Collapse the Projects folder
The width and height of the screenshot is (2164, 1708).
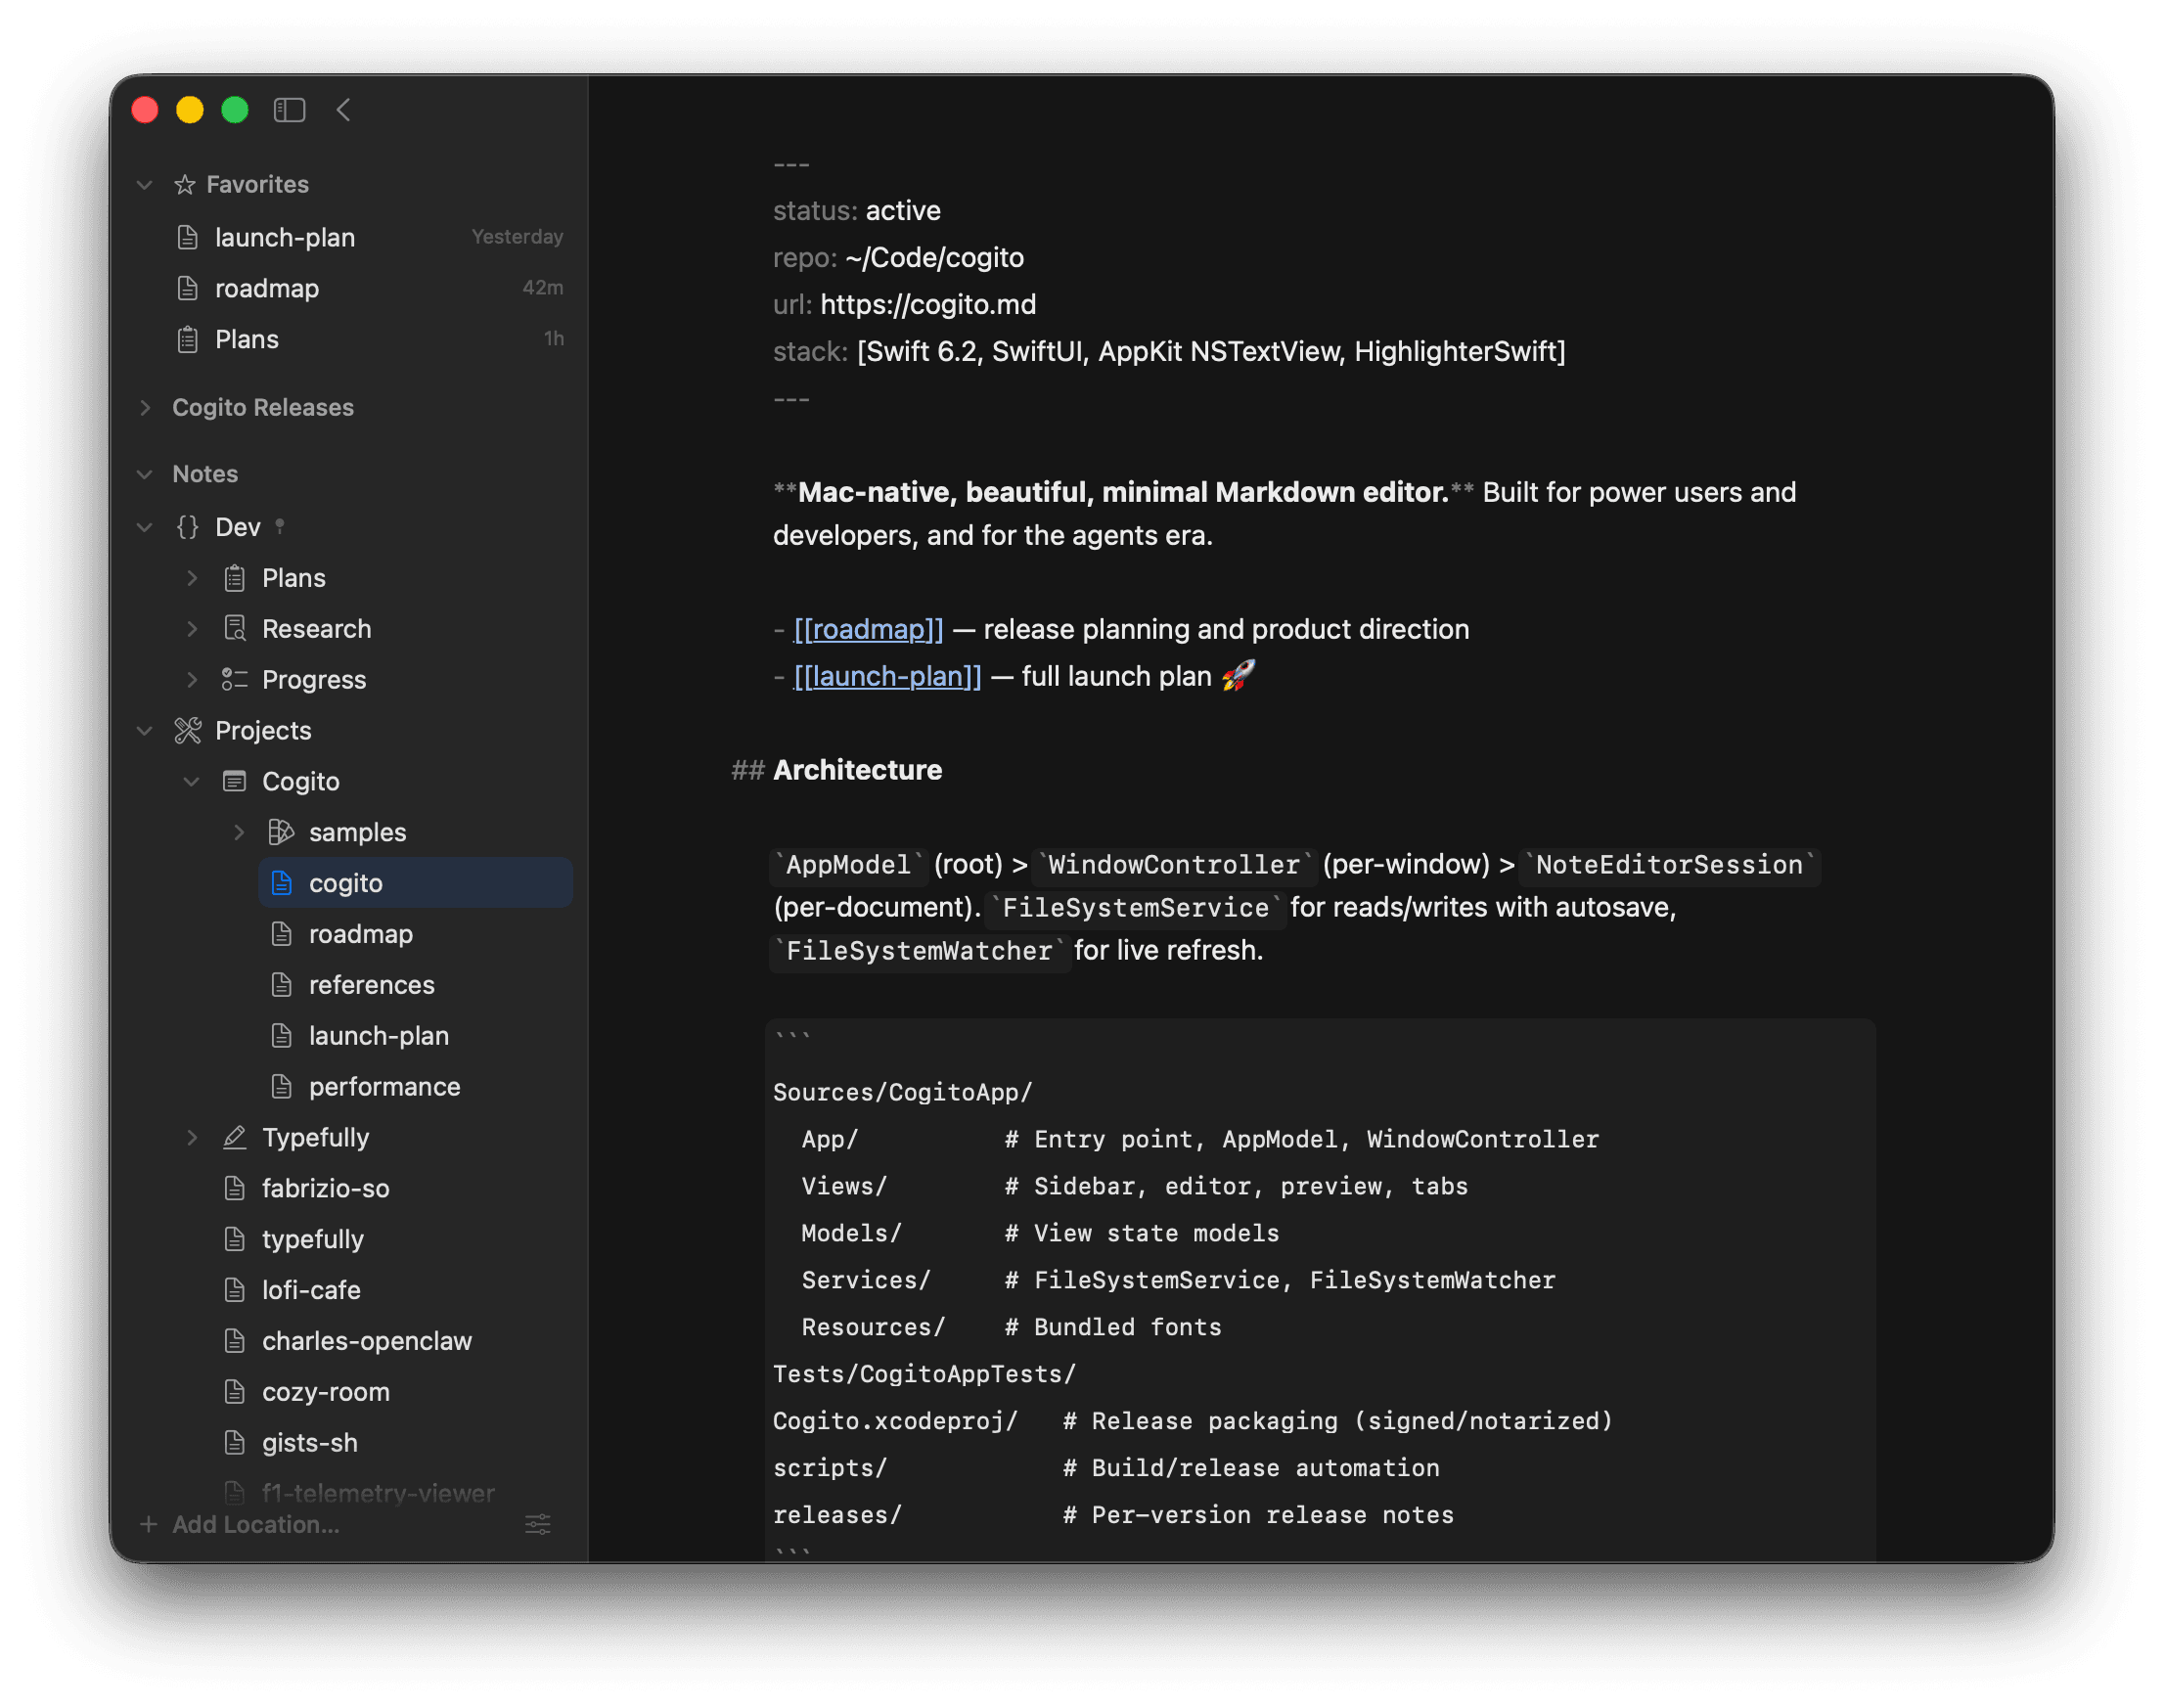tap(145, 731)
